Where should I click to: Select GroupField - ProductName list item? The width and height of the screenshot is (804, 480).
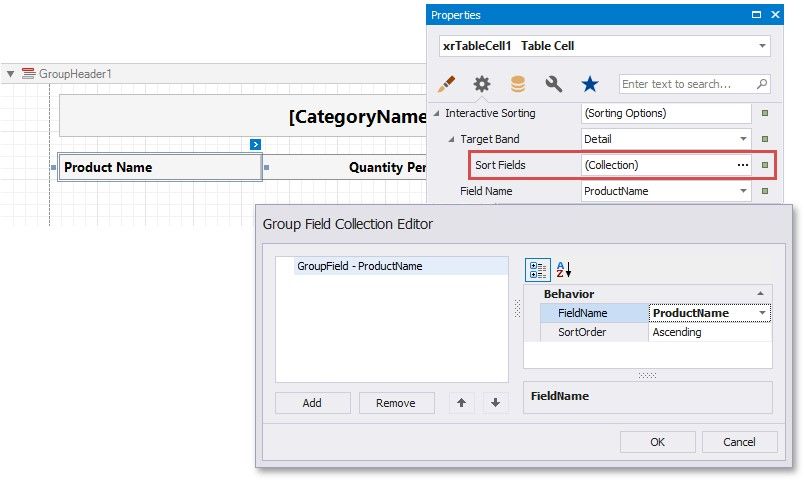[359, 266]
